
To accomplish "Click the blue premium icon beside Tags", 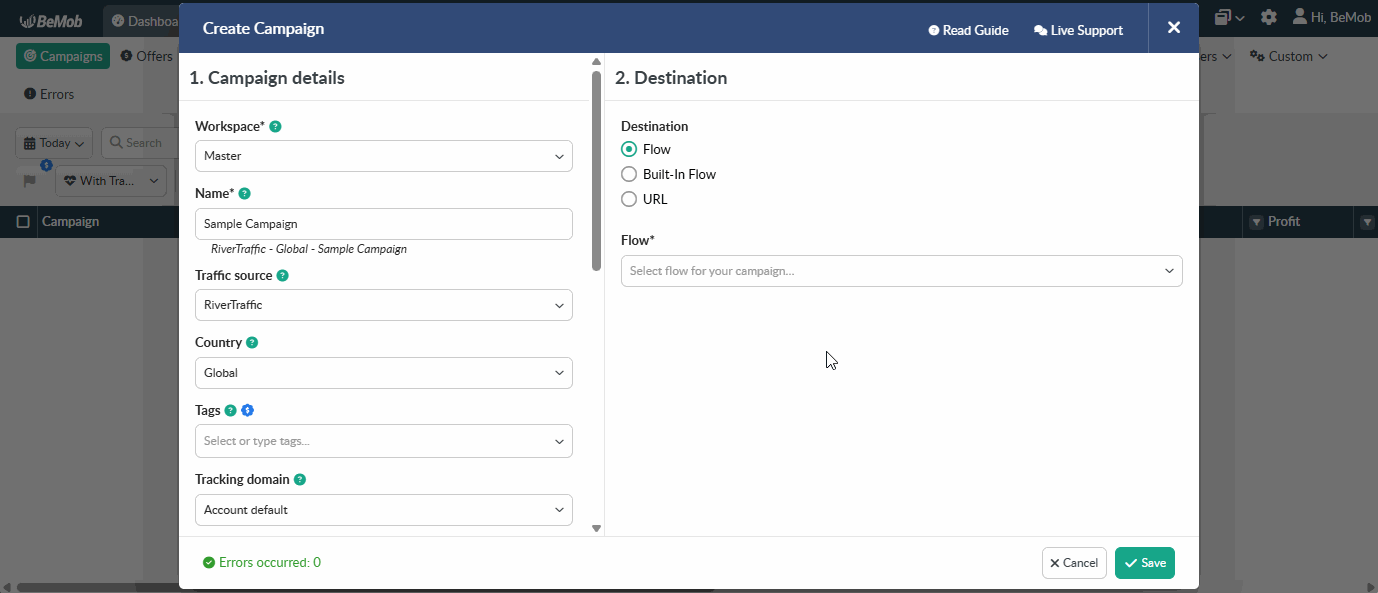I will tap(247, 411).
